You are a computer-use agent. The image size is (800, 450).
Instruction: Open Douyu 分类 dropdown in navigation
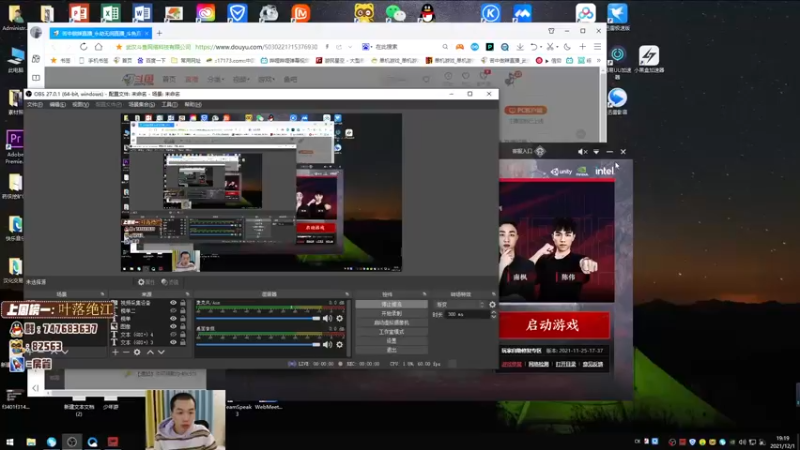[x=216, y=80]
